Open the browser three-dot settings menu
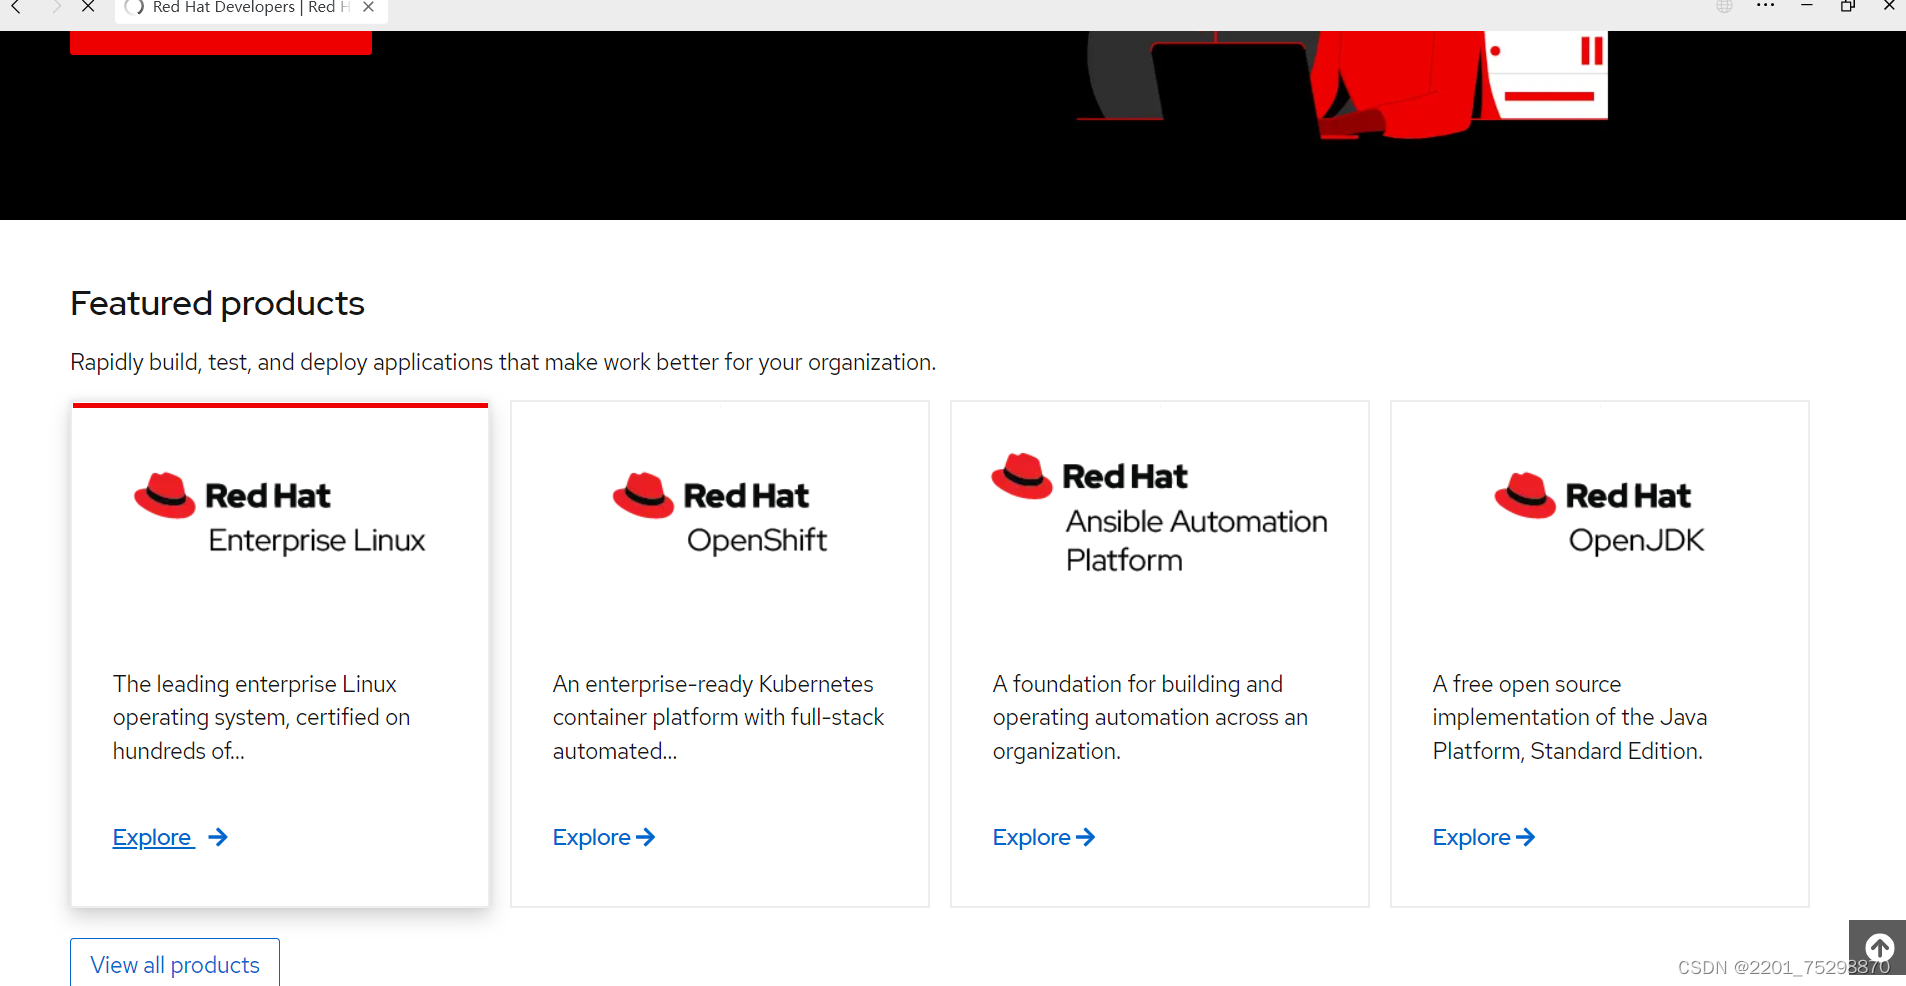Image resolution: width=1906 pixels, height=986 pixels. (1766, 6)
